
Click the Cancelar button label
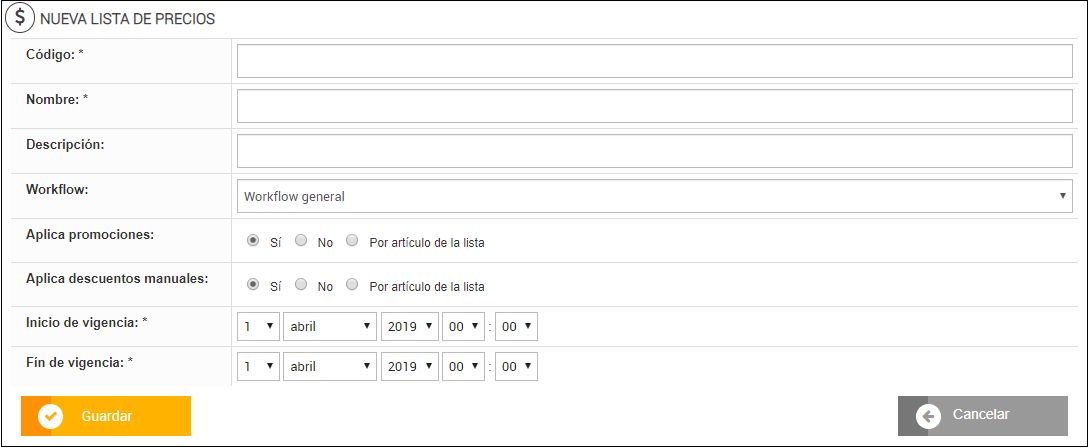(x=981, y=415)
